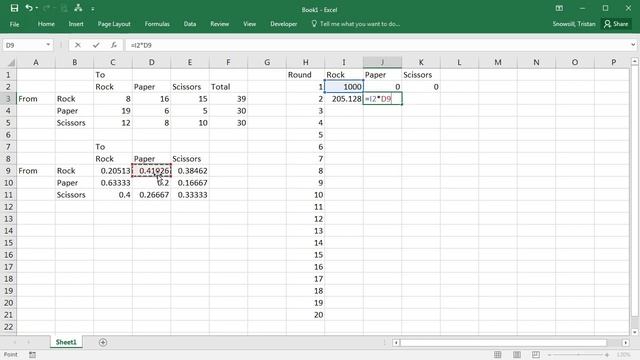Open the Page Layout tab

pos(114,24)
